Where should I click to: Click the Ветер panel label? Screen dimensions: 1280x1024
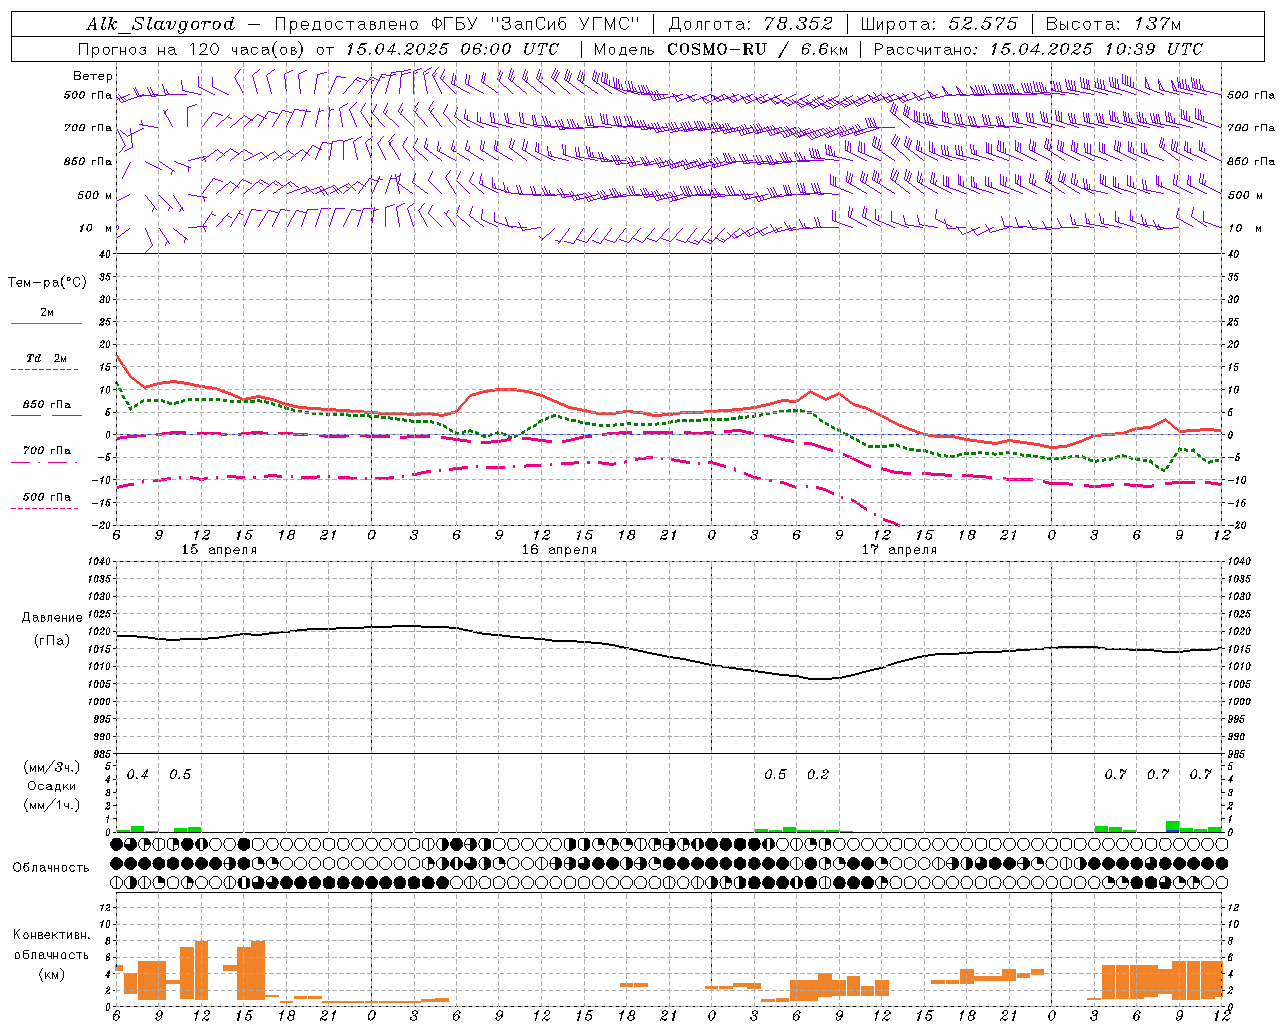pyautogui.click(x=93, y=76)
